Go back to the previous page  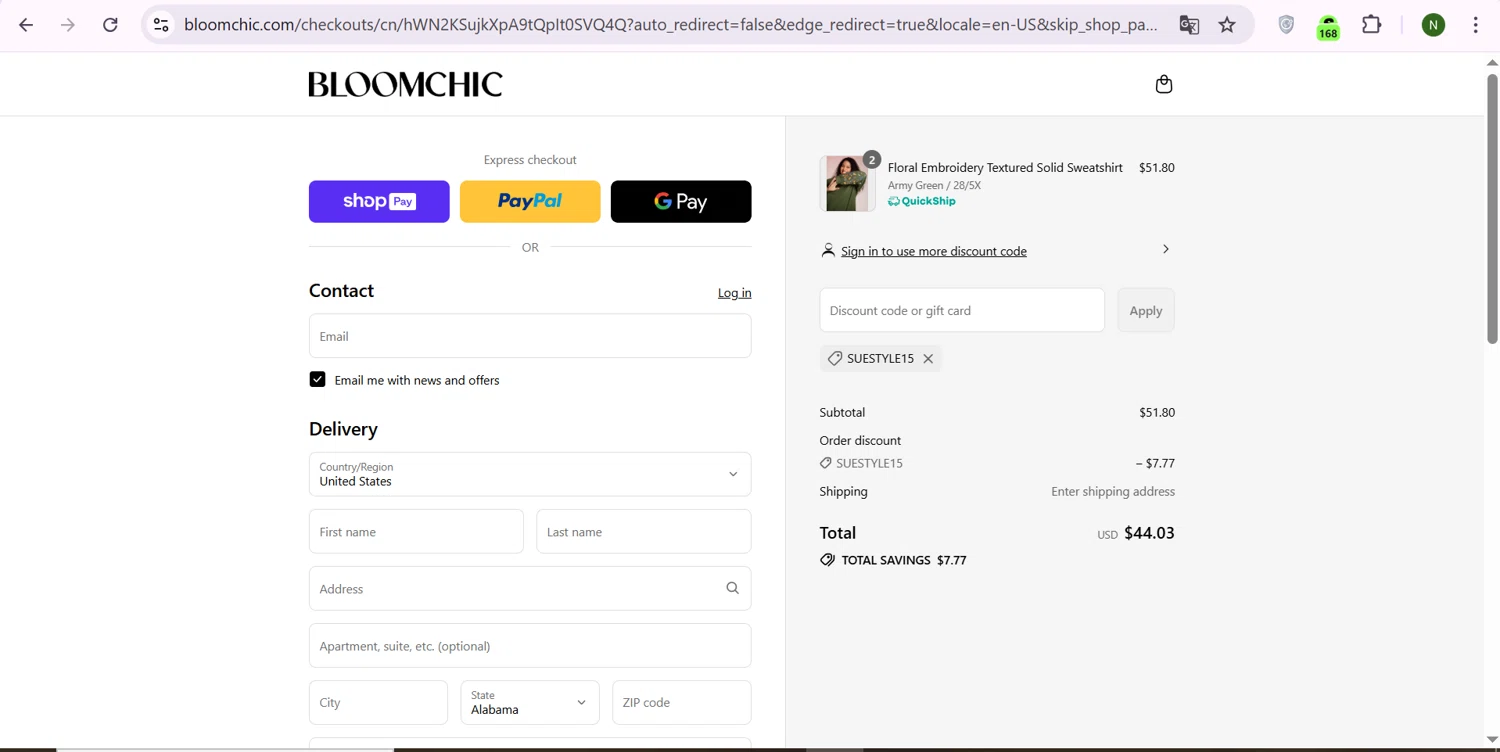(x=26, y=25)
